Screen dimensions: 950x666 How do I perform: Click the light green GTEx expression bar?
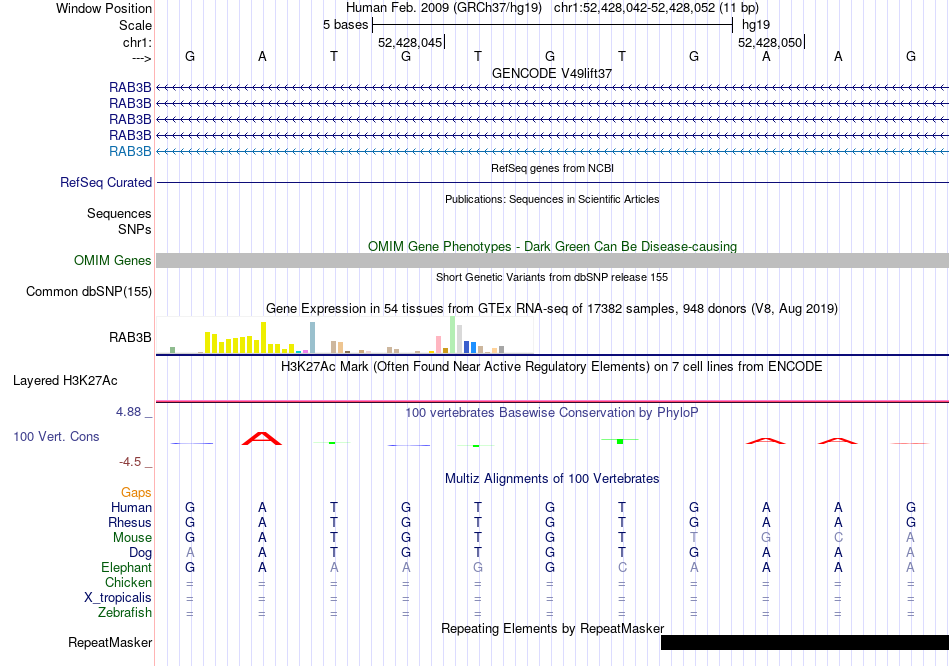tap(453, 335)
